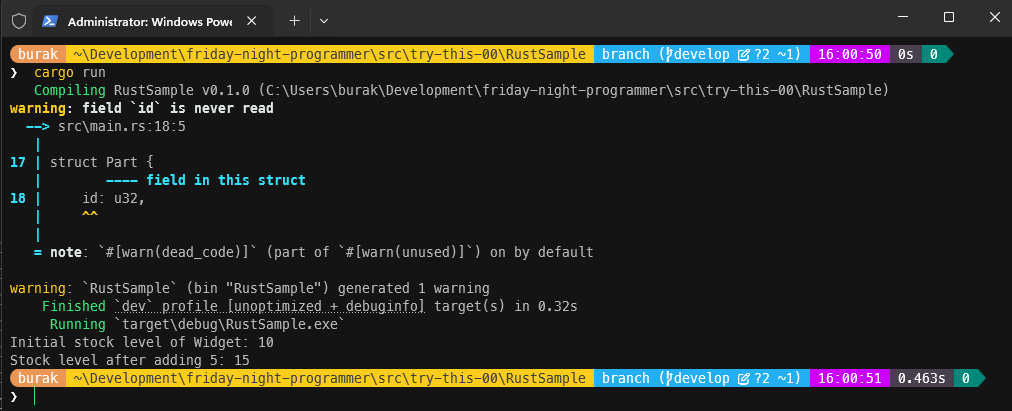The width and height of the screenshot is (1012, 411).
Task: Click the 'Stock level after adding 5: 15' output
Action: (129, 361)
